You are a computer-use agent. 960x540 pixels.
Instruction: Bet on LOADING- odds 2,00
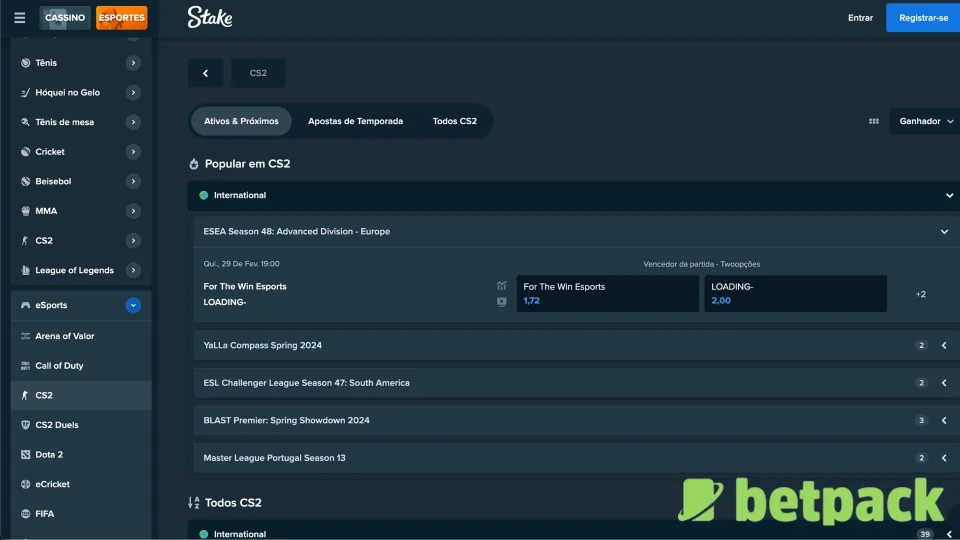tap(795, 294)
